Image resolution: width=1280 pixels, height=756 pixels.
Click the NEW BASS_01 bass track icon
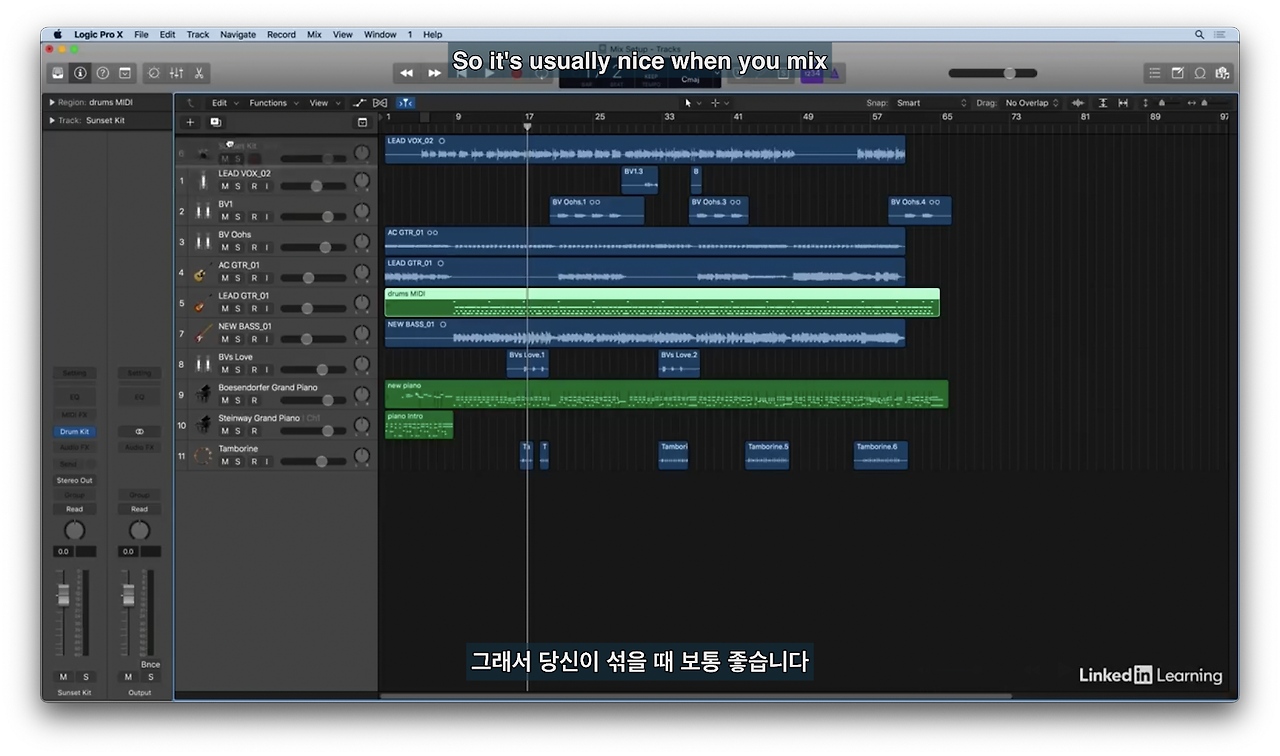pyautogui.click(x=203, y=334)
